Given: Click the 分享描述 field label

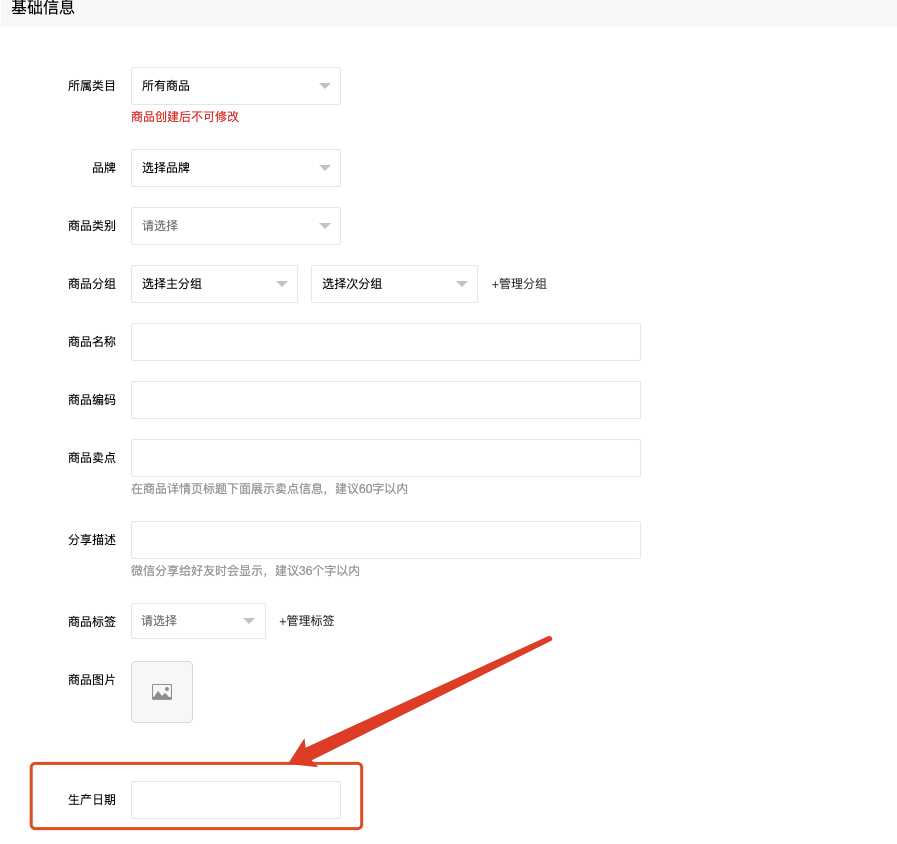Looking at the screenshot, I should tap(92, 540).
